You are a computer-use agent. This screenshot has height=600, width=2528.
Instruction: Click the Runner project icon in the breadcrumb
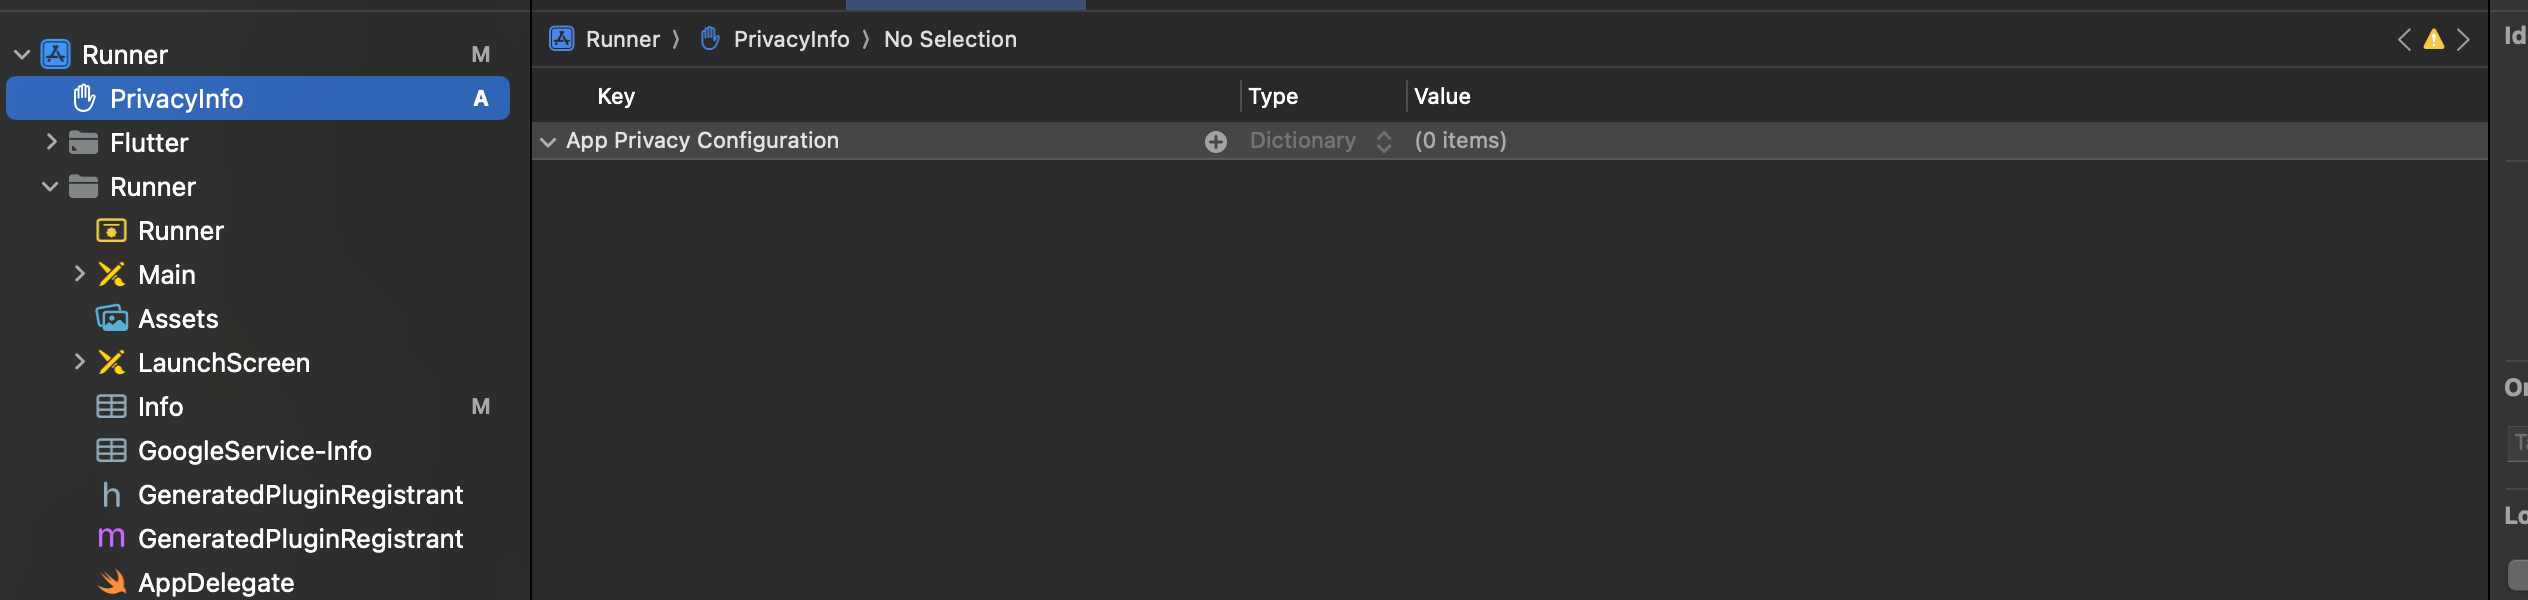tap(562, 38)
